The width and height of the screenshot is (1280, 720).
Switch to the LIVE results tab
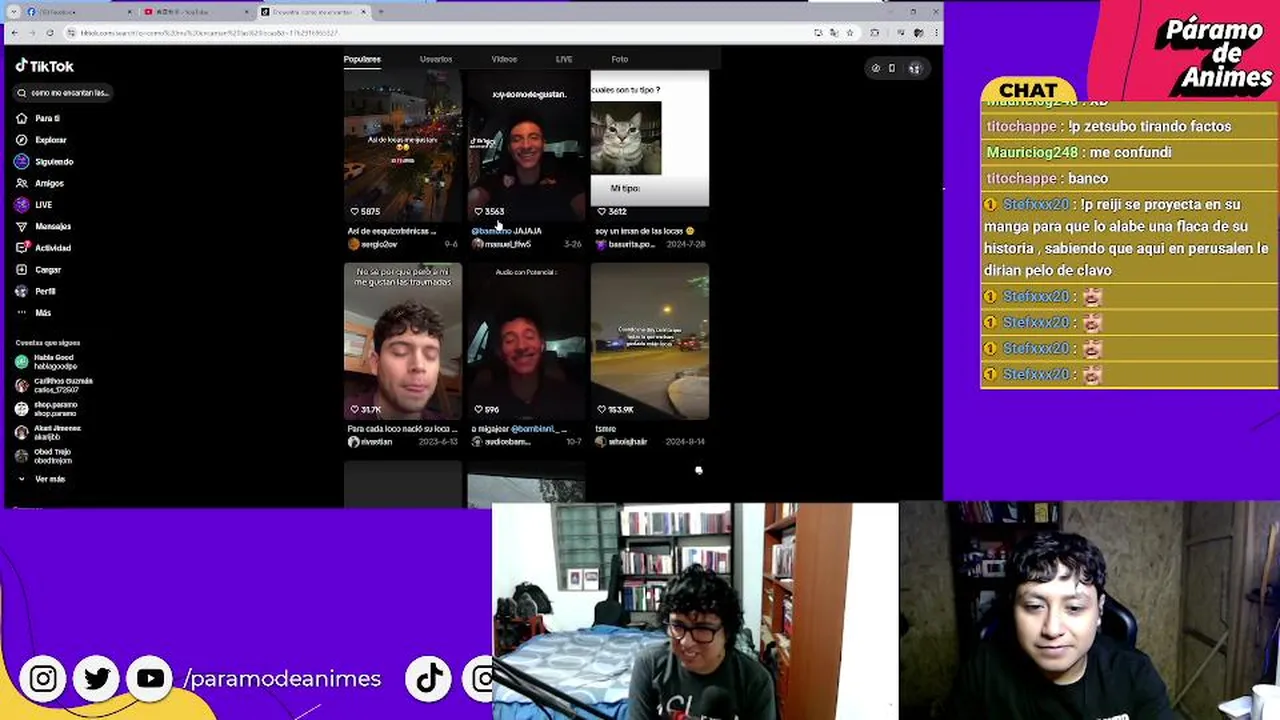pos(564,59)
